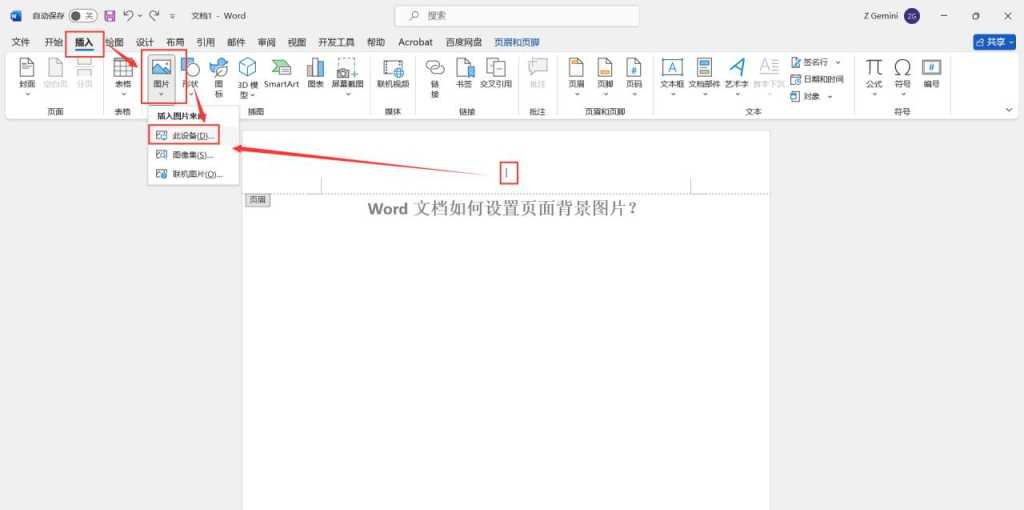1024x510 pixels.
Task: Choose 此设备(D)... from the picture menu
Action: click(x=184, y=135)
